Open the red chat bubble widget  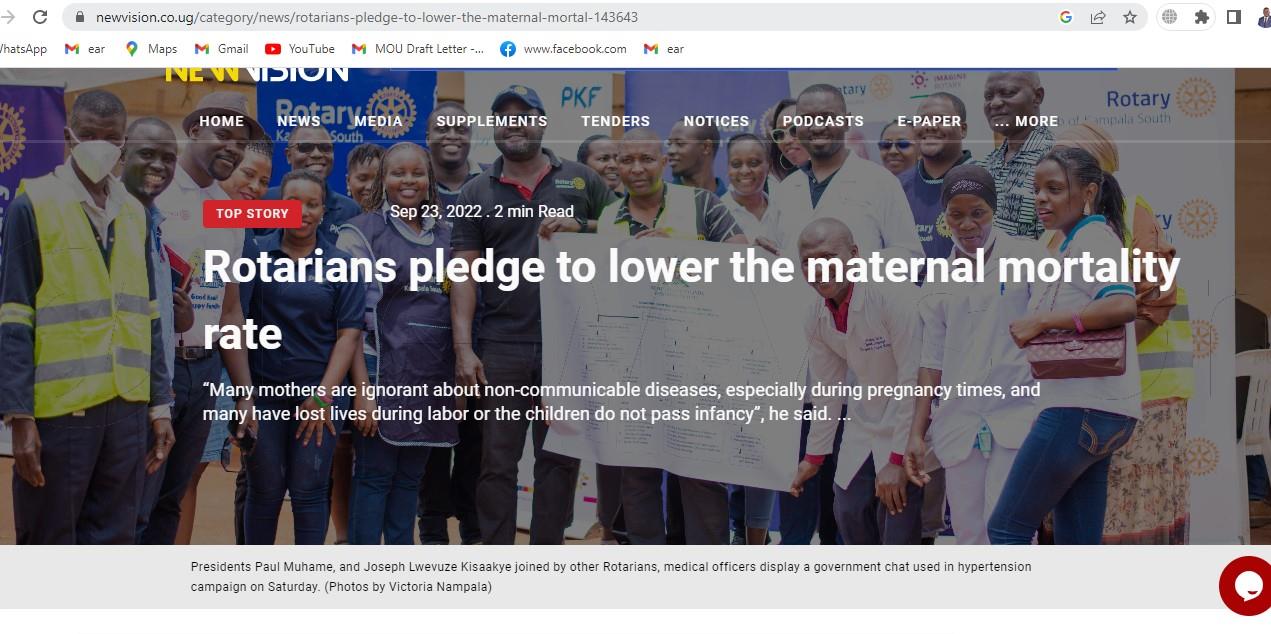pyautogui.click(x=1246, y=586)
